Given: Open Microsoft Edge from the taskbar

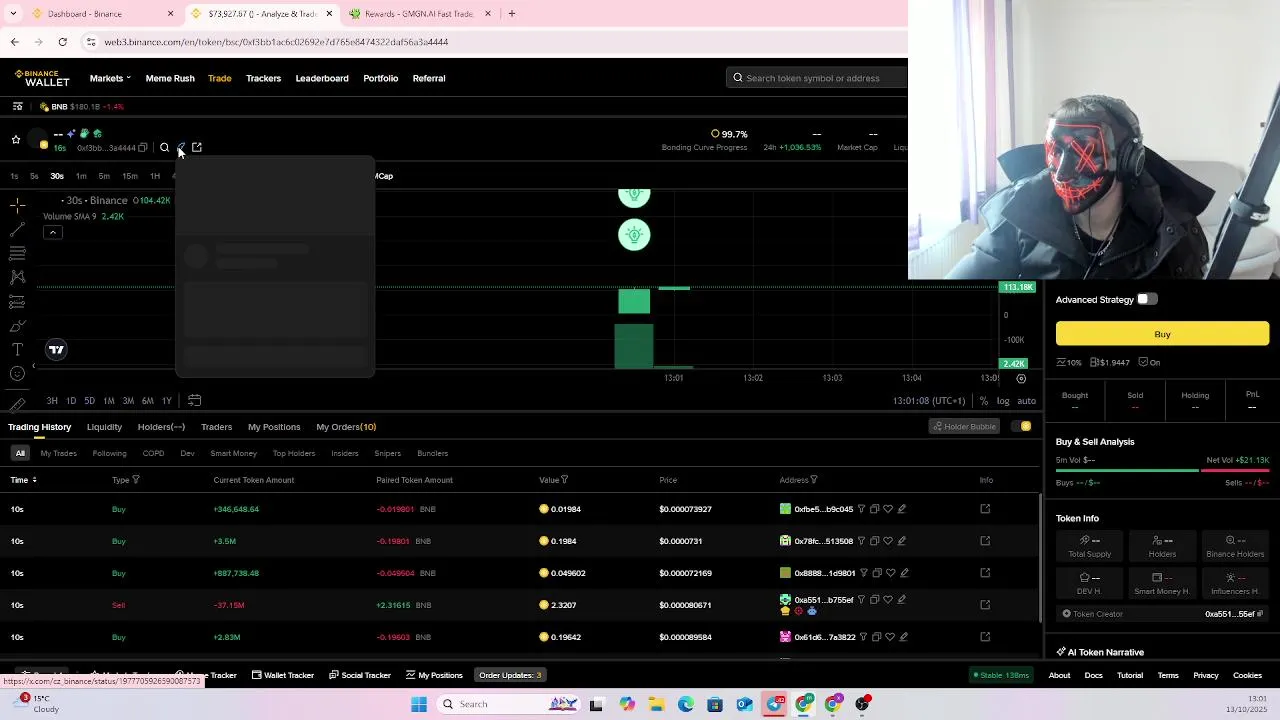Looking at the screenshot, I should [686, 704].
